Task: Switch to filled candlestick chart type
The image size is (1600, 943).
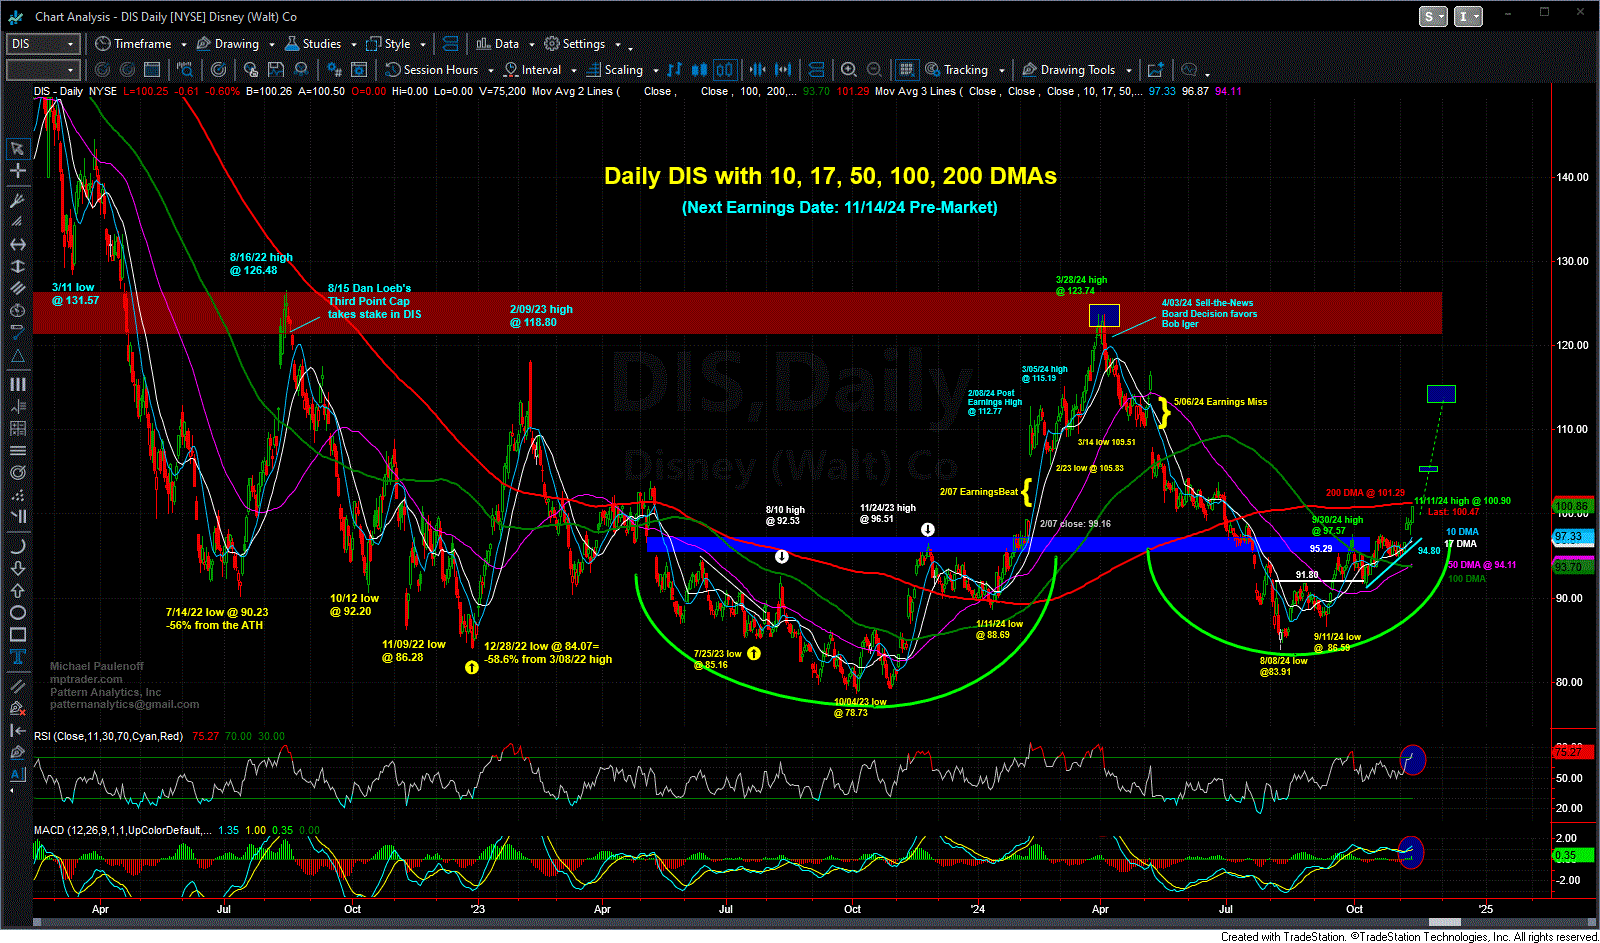Action: pos(699,70)
